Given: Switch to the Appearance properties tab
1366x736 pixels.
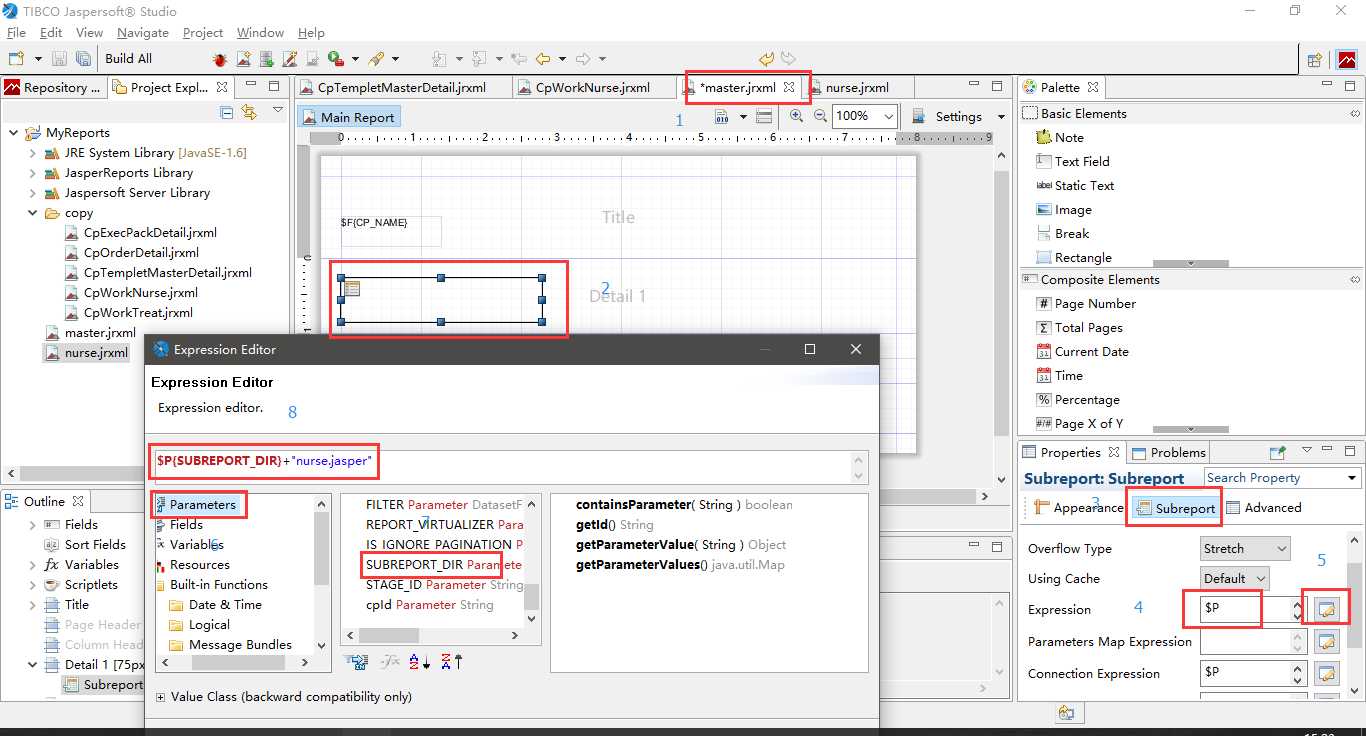Looking at the screenshot, I should 1078,507.
